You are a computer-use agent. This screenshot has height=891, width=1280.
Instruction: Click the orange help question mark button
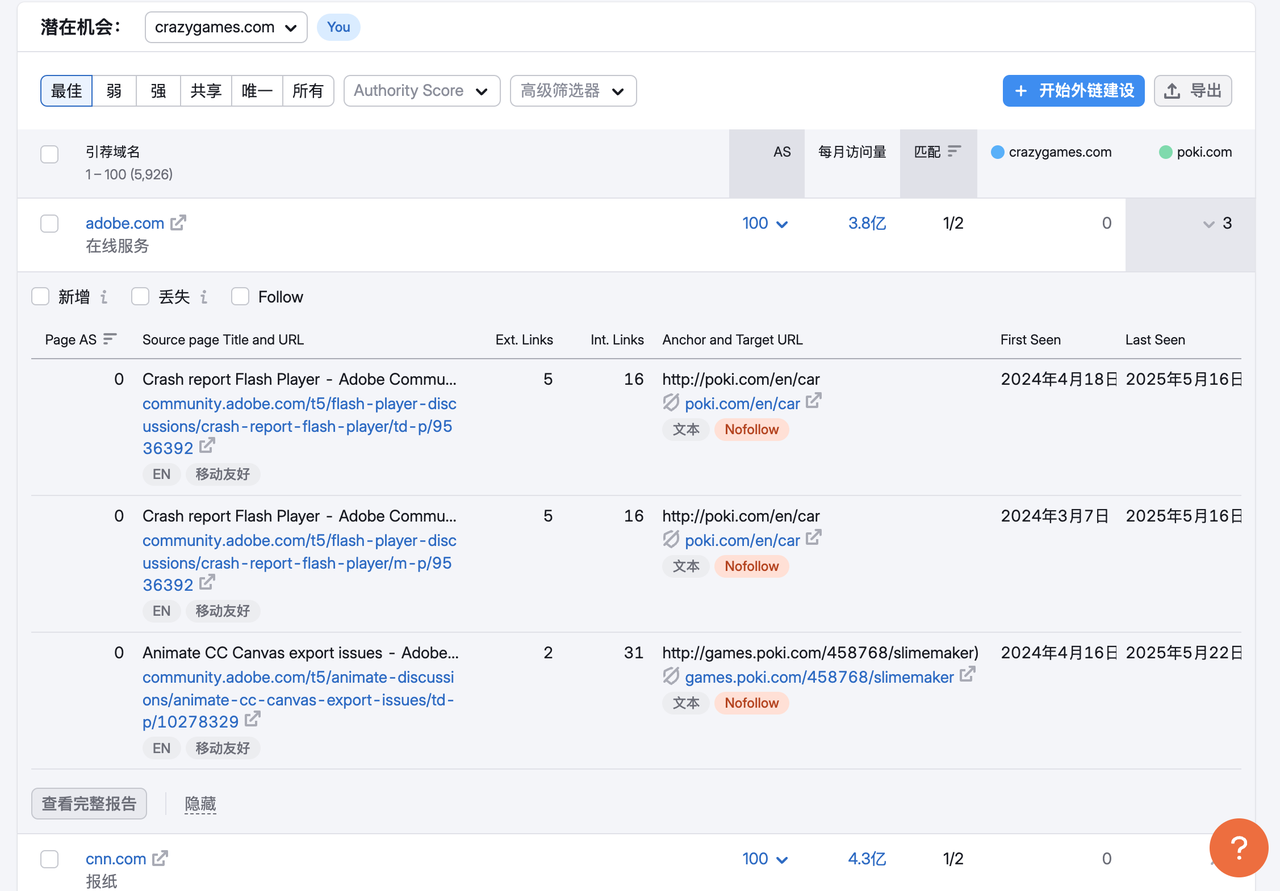click(x=1238, y=848)
